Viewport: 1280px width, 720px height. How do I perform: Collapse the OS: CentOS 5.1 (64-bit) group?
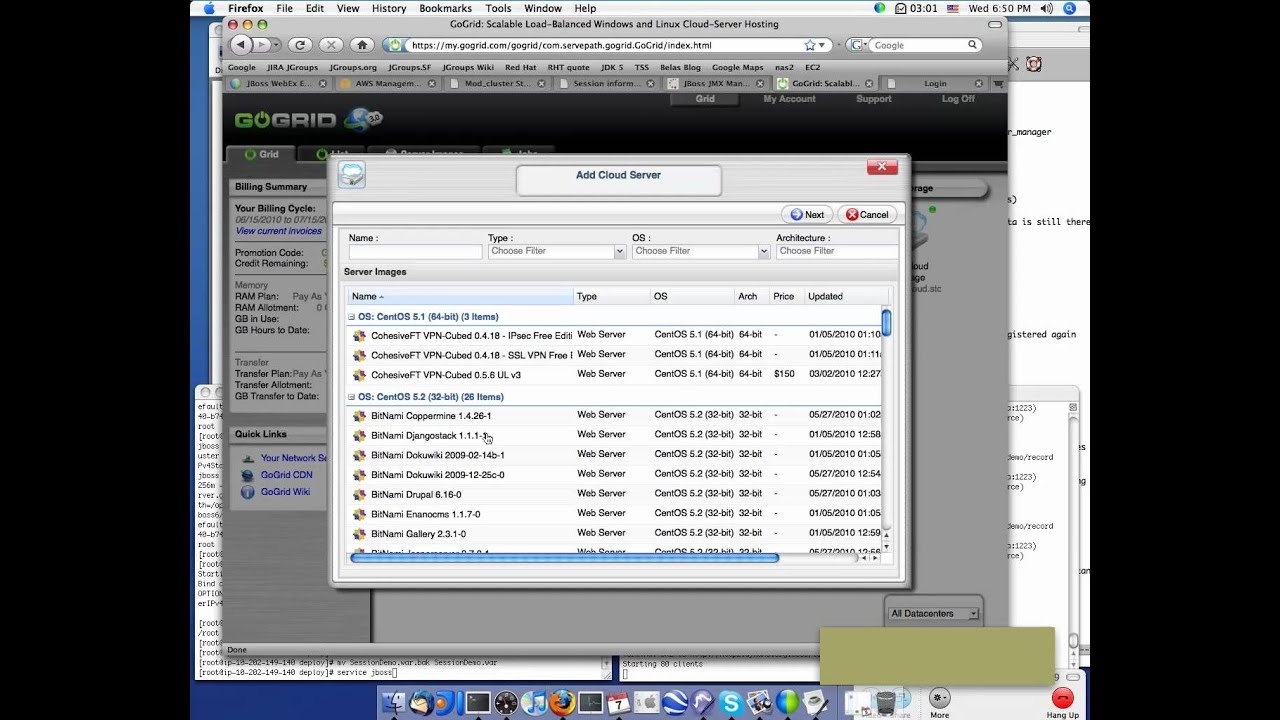pyautogui.click(x=352, y=317)
